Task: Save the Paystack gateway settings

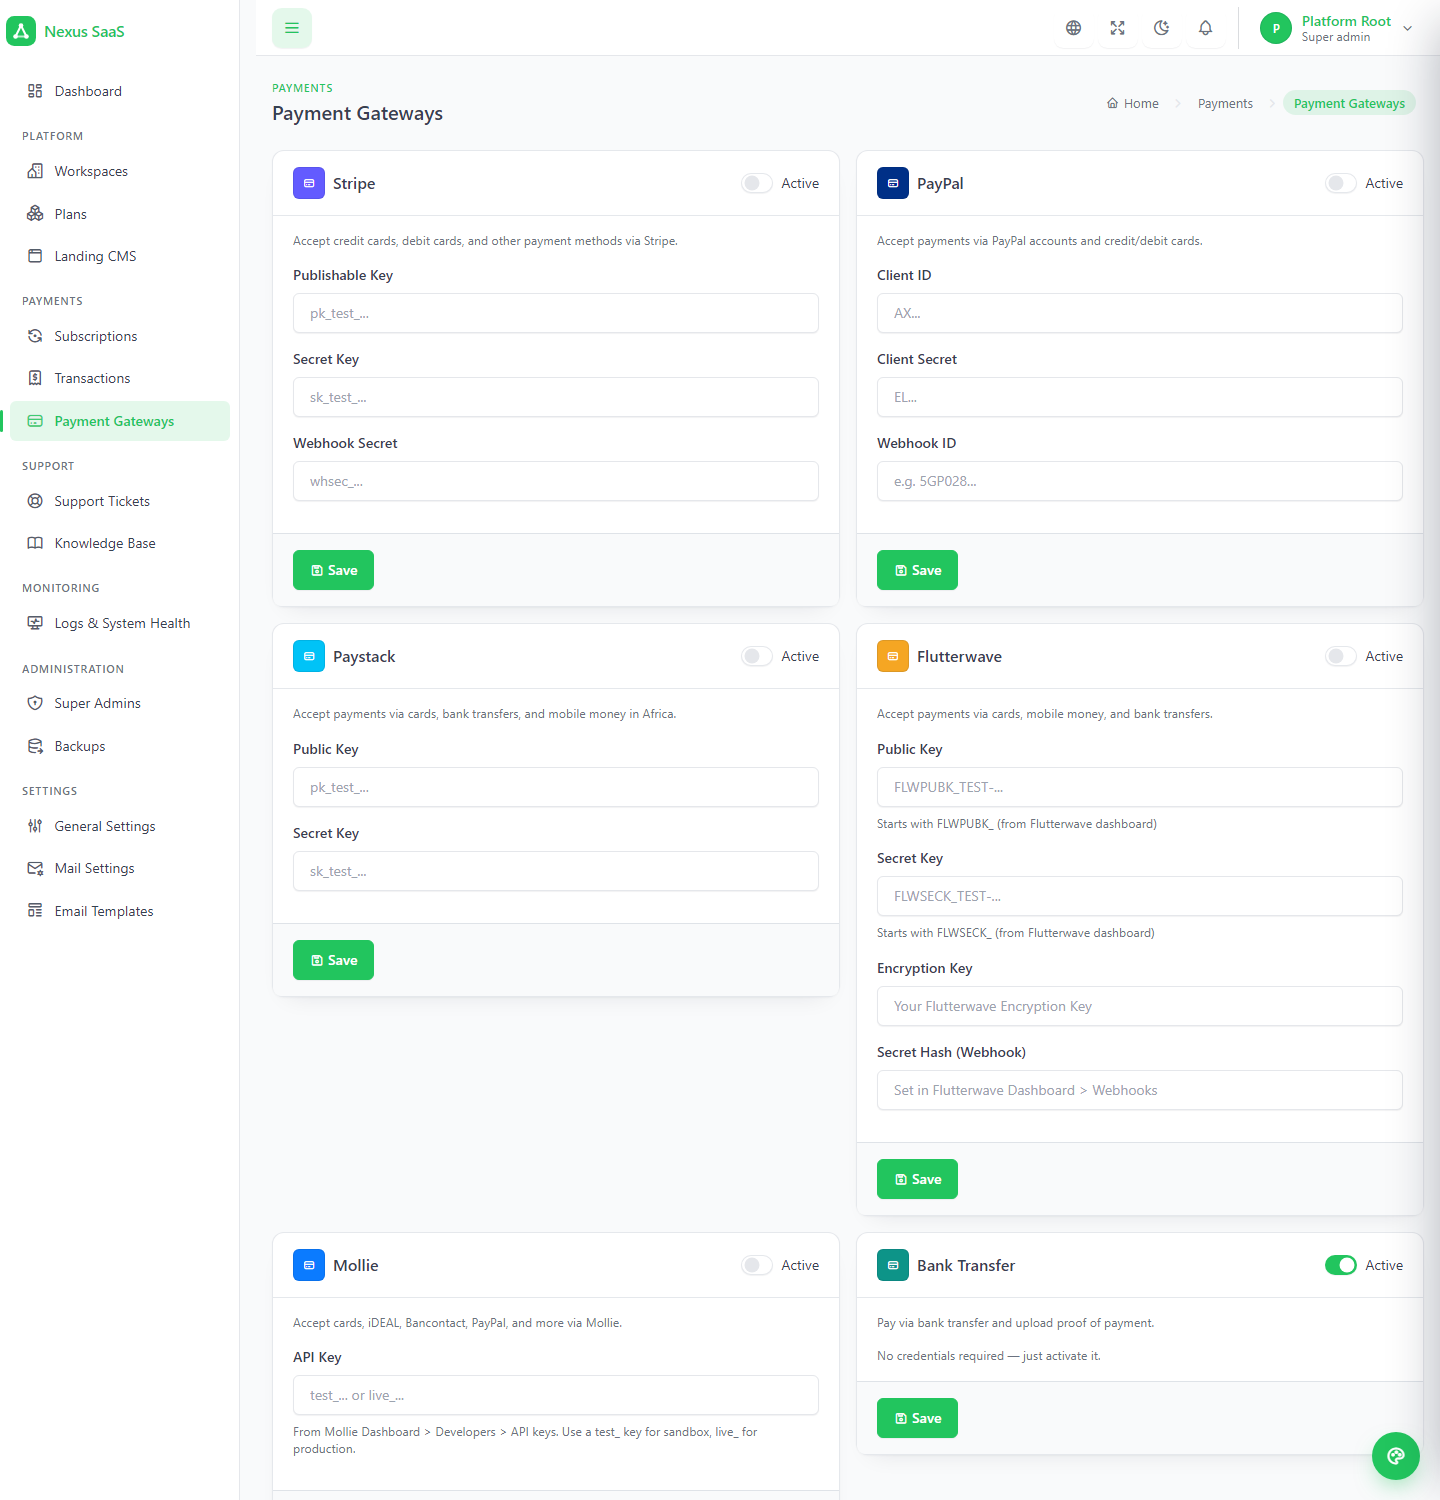Action: pyautogui.click(x=333, y=960)
